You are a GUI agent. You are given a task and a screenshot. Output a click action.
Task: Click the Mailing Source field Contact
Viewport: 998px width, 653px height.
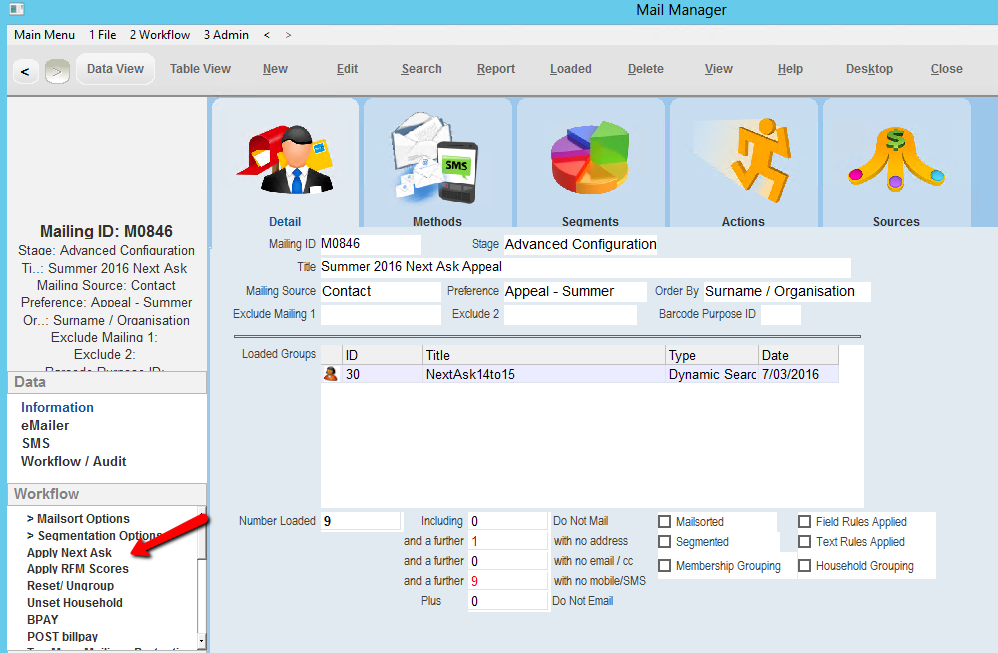pyautogui.click(x=380, y=291)
